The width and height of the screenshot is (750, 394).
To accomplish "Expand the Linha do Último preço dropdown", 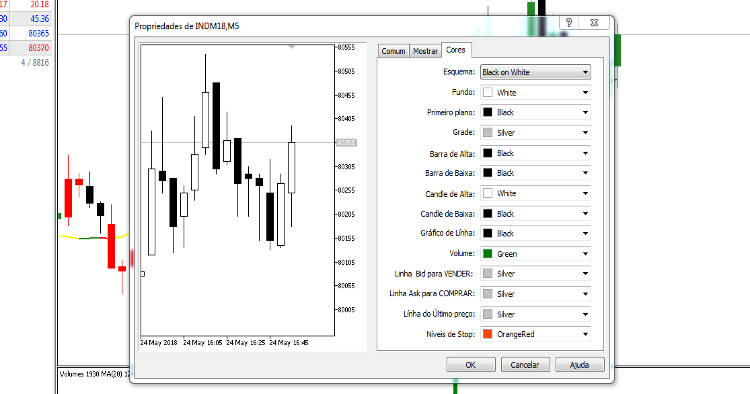I will tap(535, 314).
